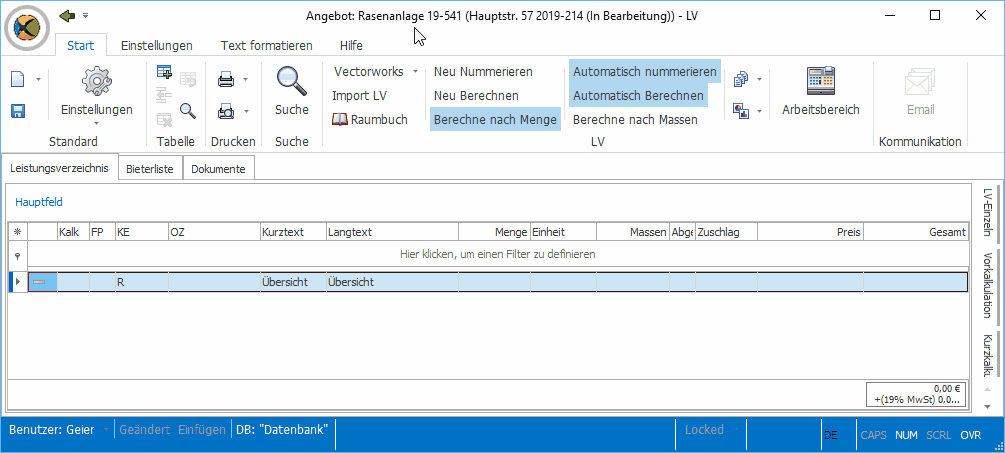Open the Bieterliste tab
1005x453 pixels.
[x=150, y=169]
